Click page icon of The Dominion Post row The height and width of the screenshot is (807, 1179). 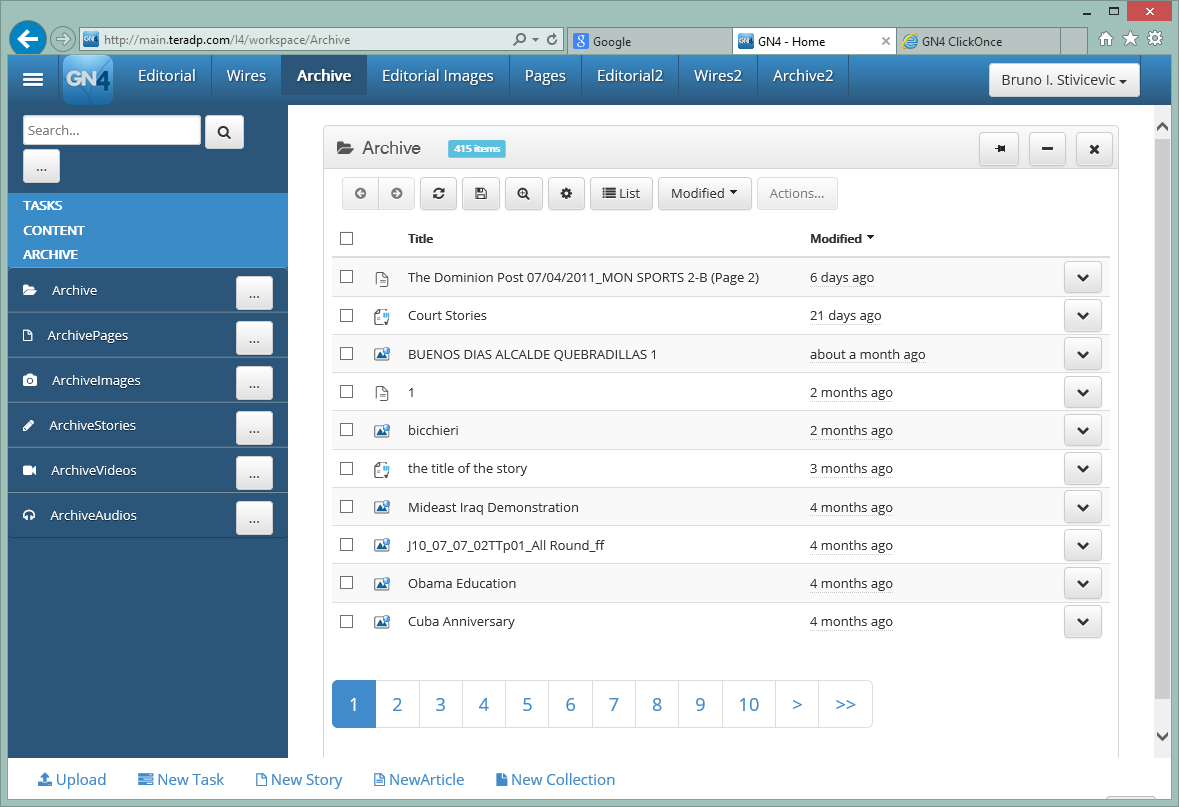pyautogui.click(x=382, y=279)
